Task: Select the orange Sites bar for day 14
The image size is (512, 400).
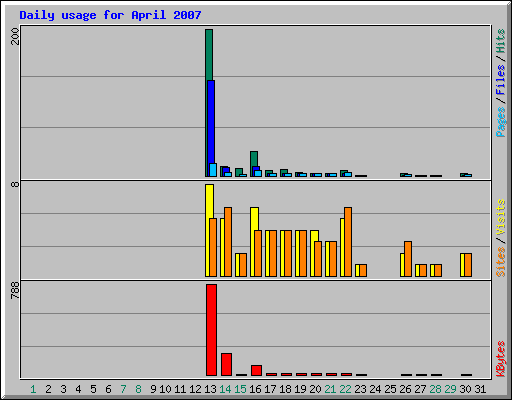Action: [x=228, y=242]
